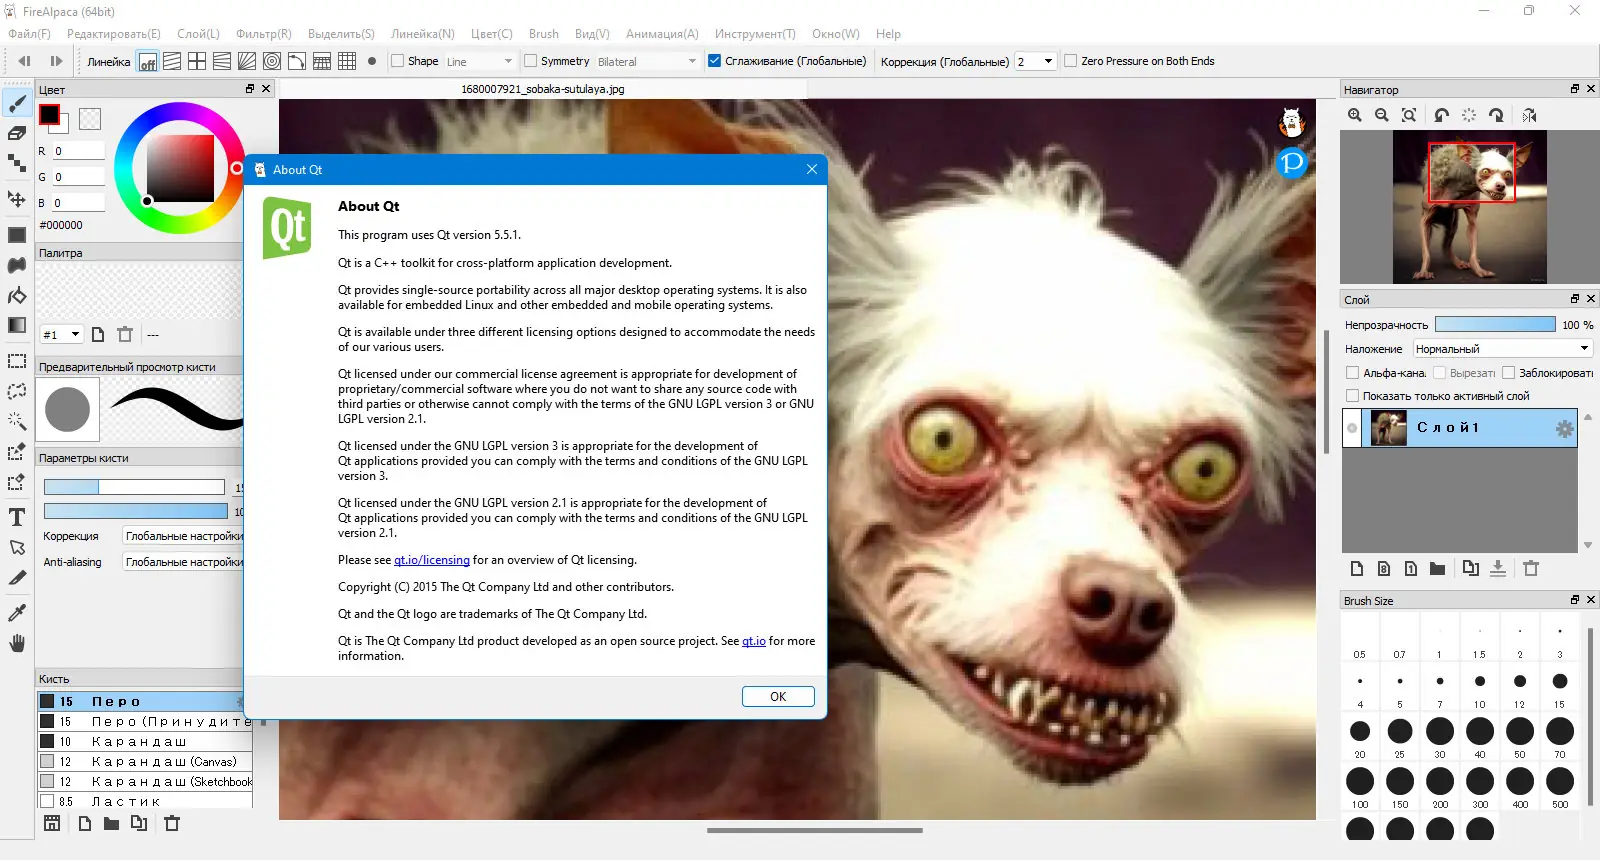Choose the concentric circles ruler icon

pos(272,61)
